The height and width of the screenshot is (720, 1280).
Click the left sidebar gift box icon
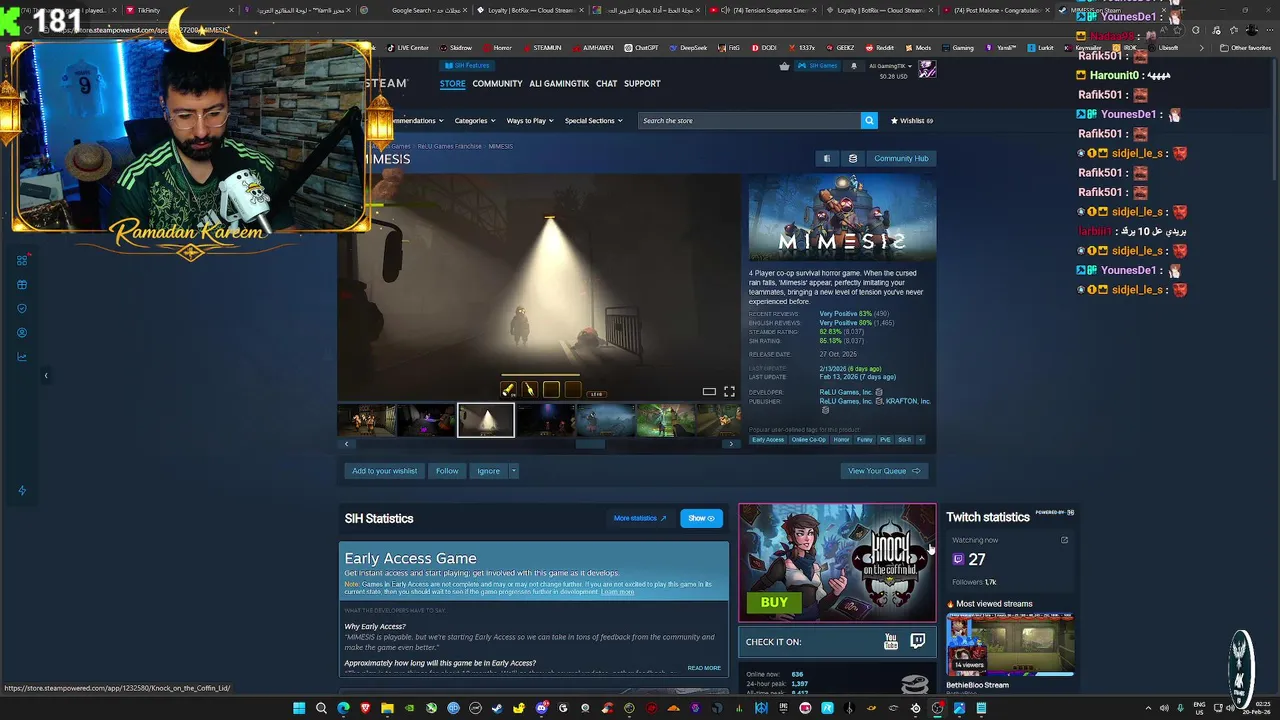point(22,284)
